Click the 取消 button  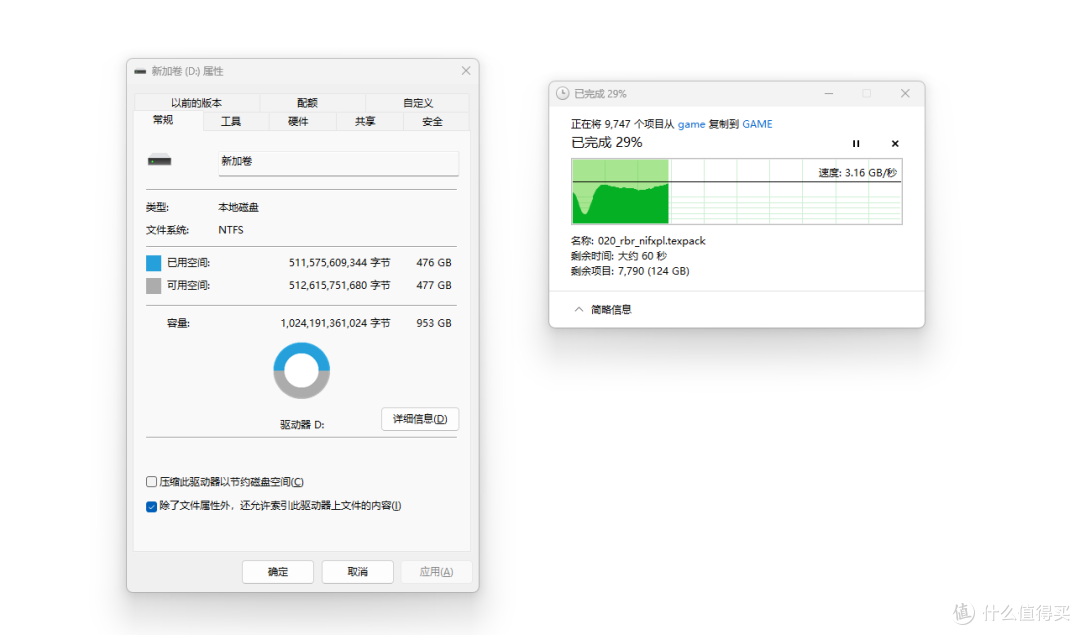(x=357, y=572)
